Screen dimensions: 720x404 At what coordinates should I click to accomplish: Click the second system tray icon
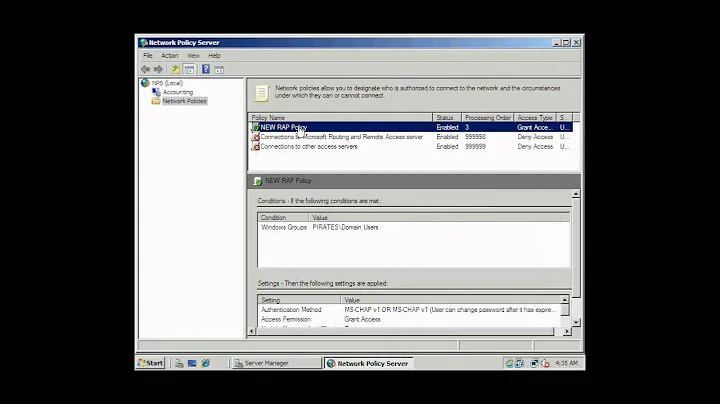pos(519,363)
